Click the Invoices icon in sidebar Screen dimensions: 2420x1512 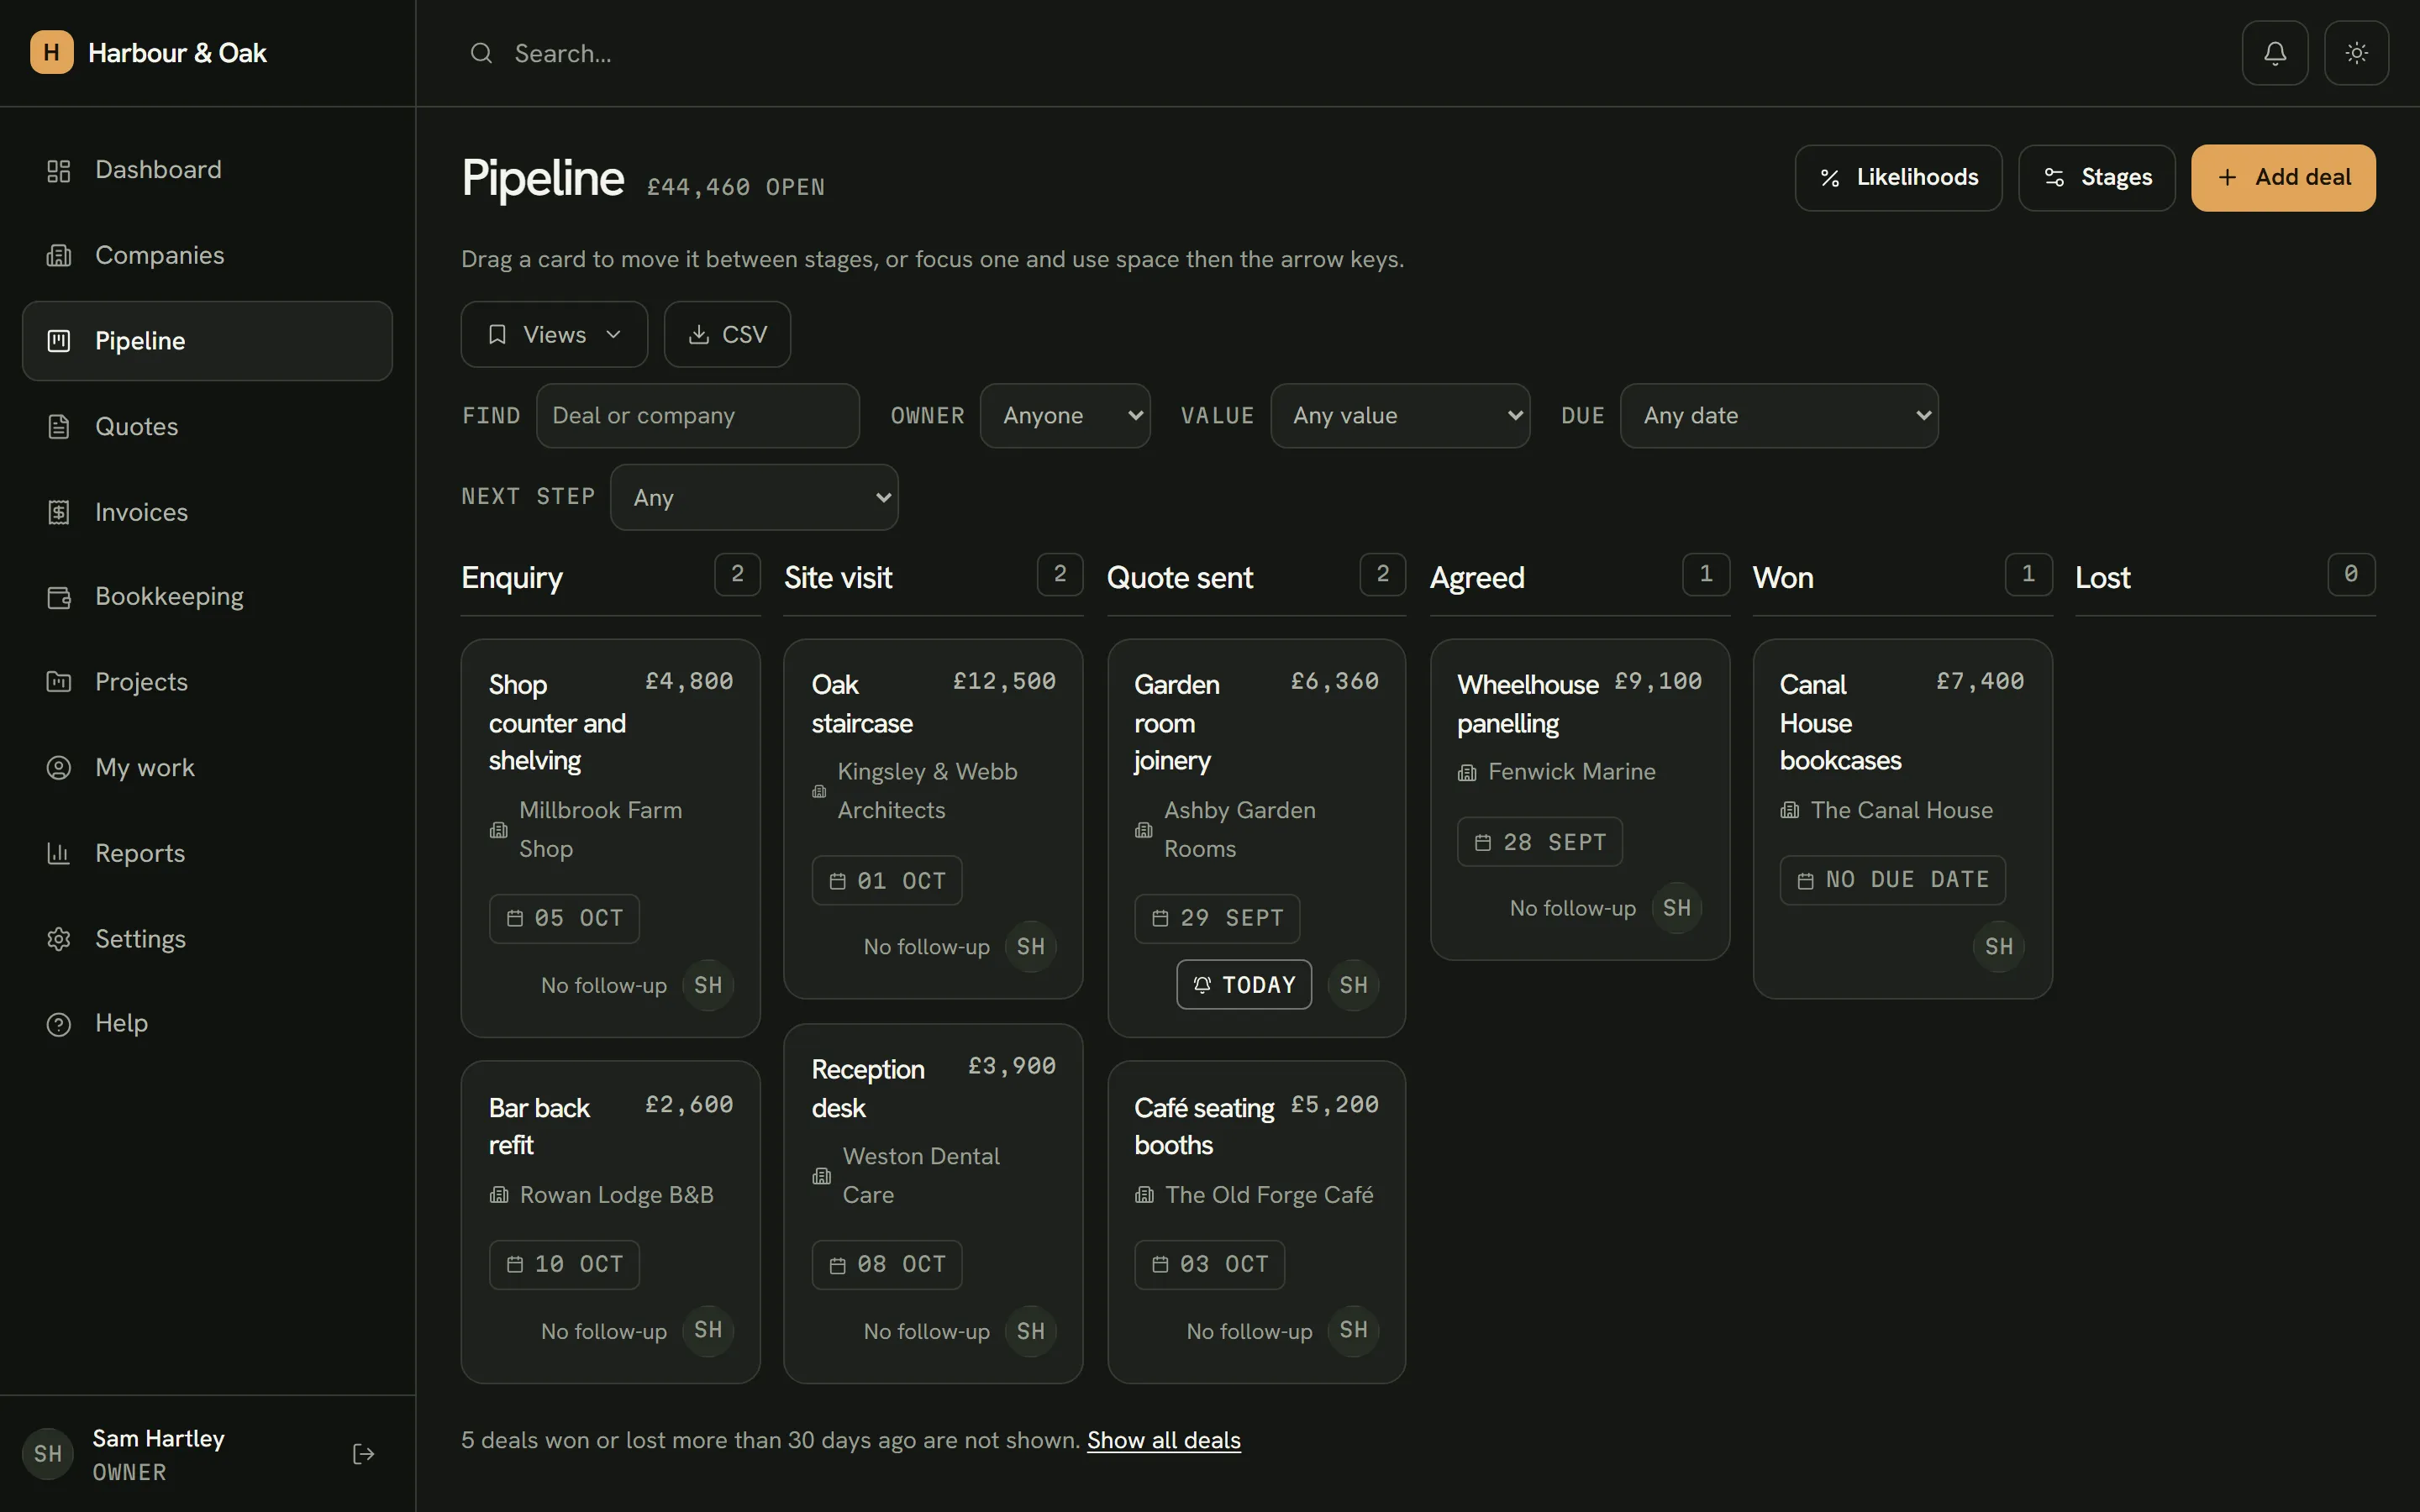click(59, 512)
